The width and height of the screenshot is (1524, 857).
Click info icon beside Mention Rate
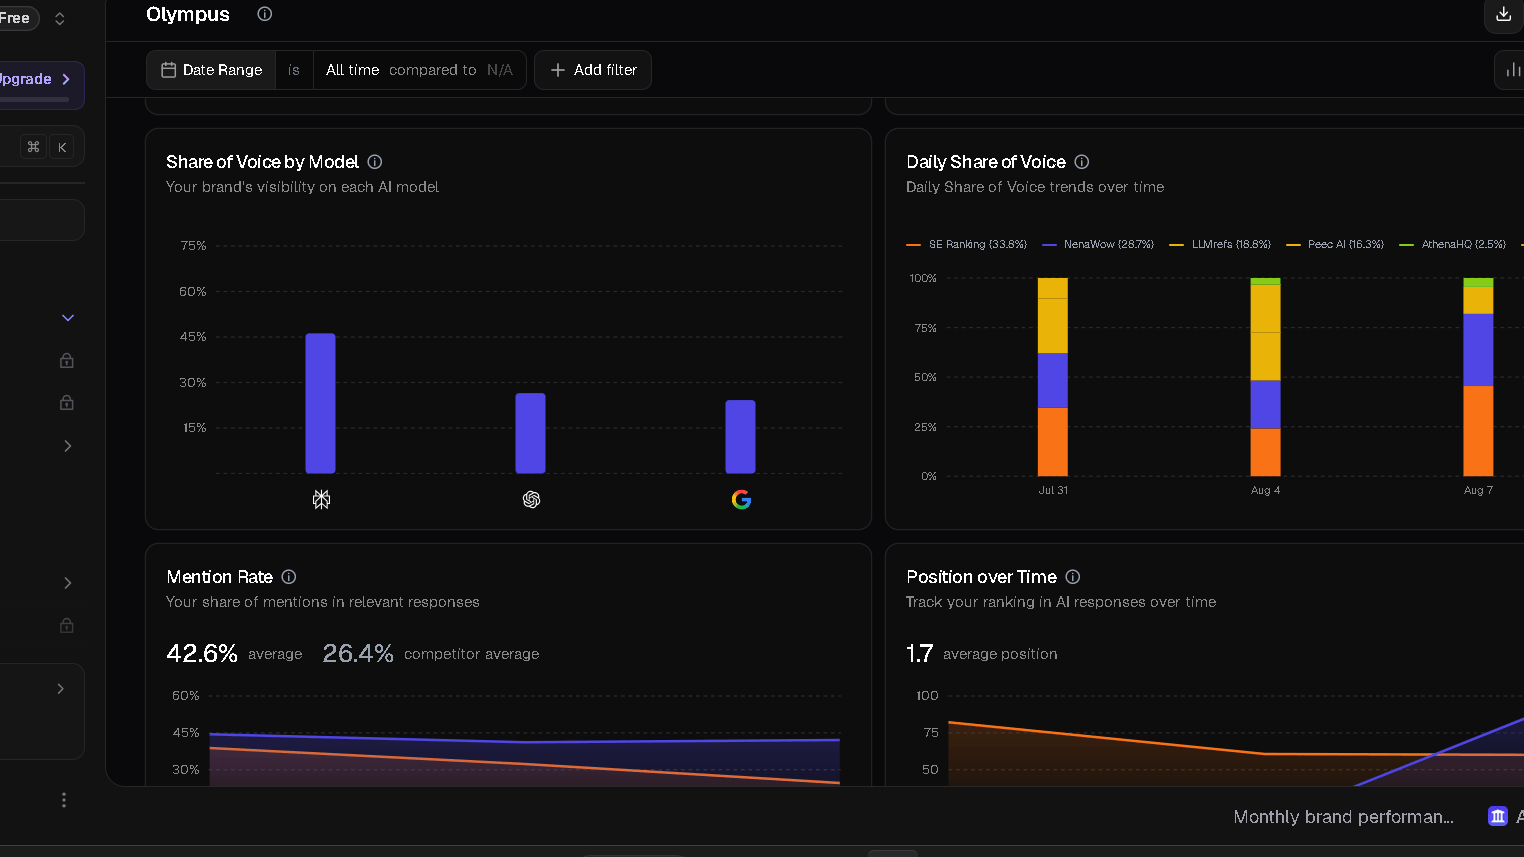(x=289, y=577)
